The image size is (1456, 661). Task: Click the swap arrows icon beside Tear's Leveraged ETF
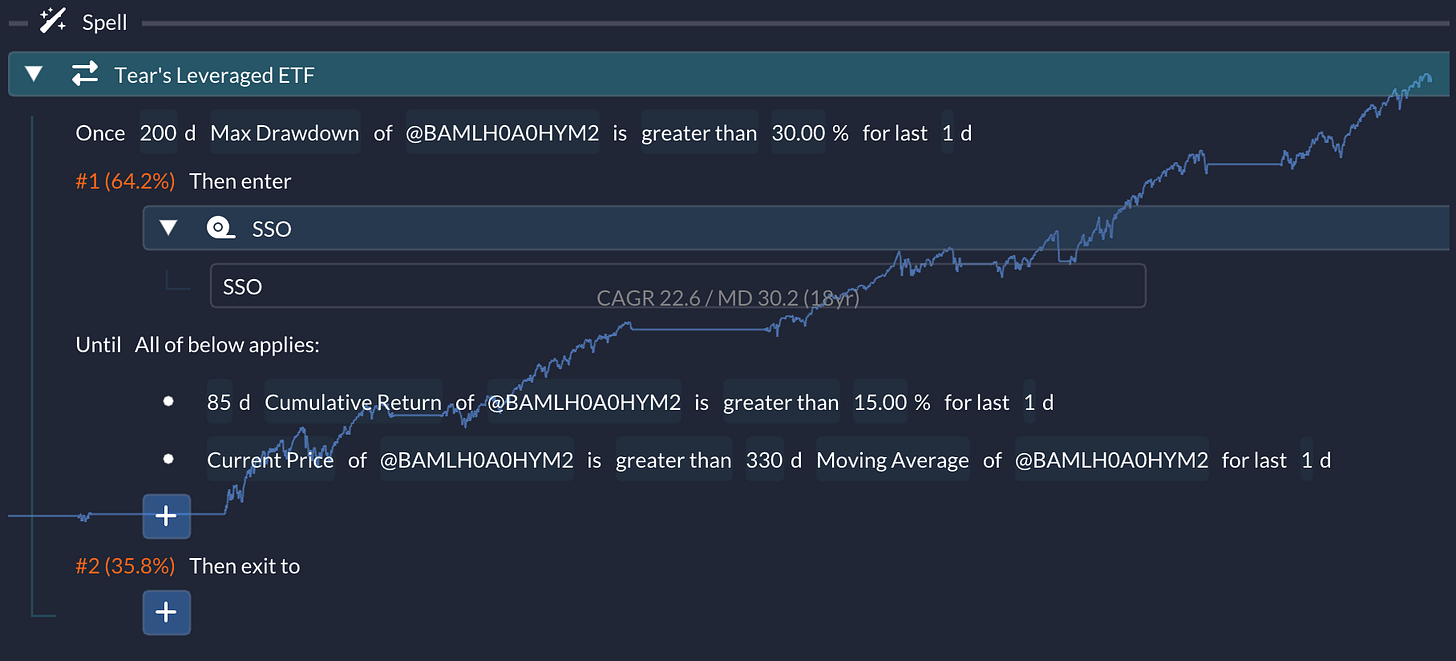[x=85, y=74]
